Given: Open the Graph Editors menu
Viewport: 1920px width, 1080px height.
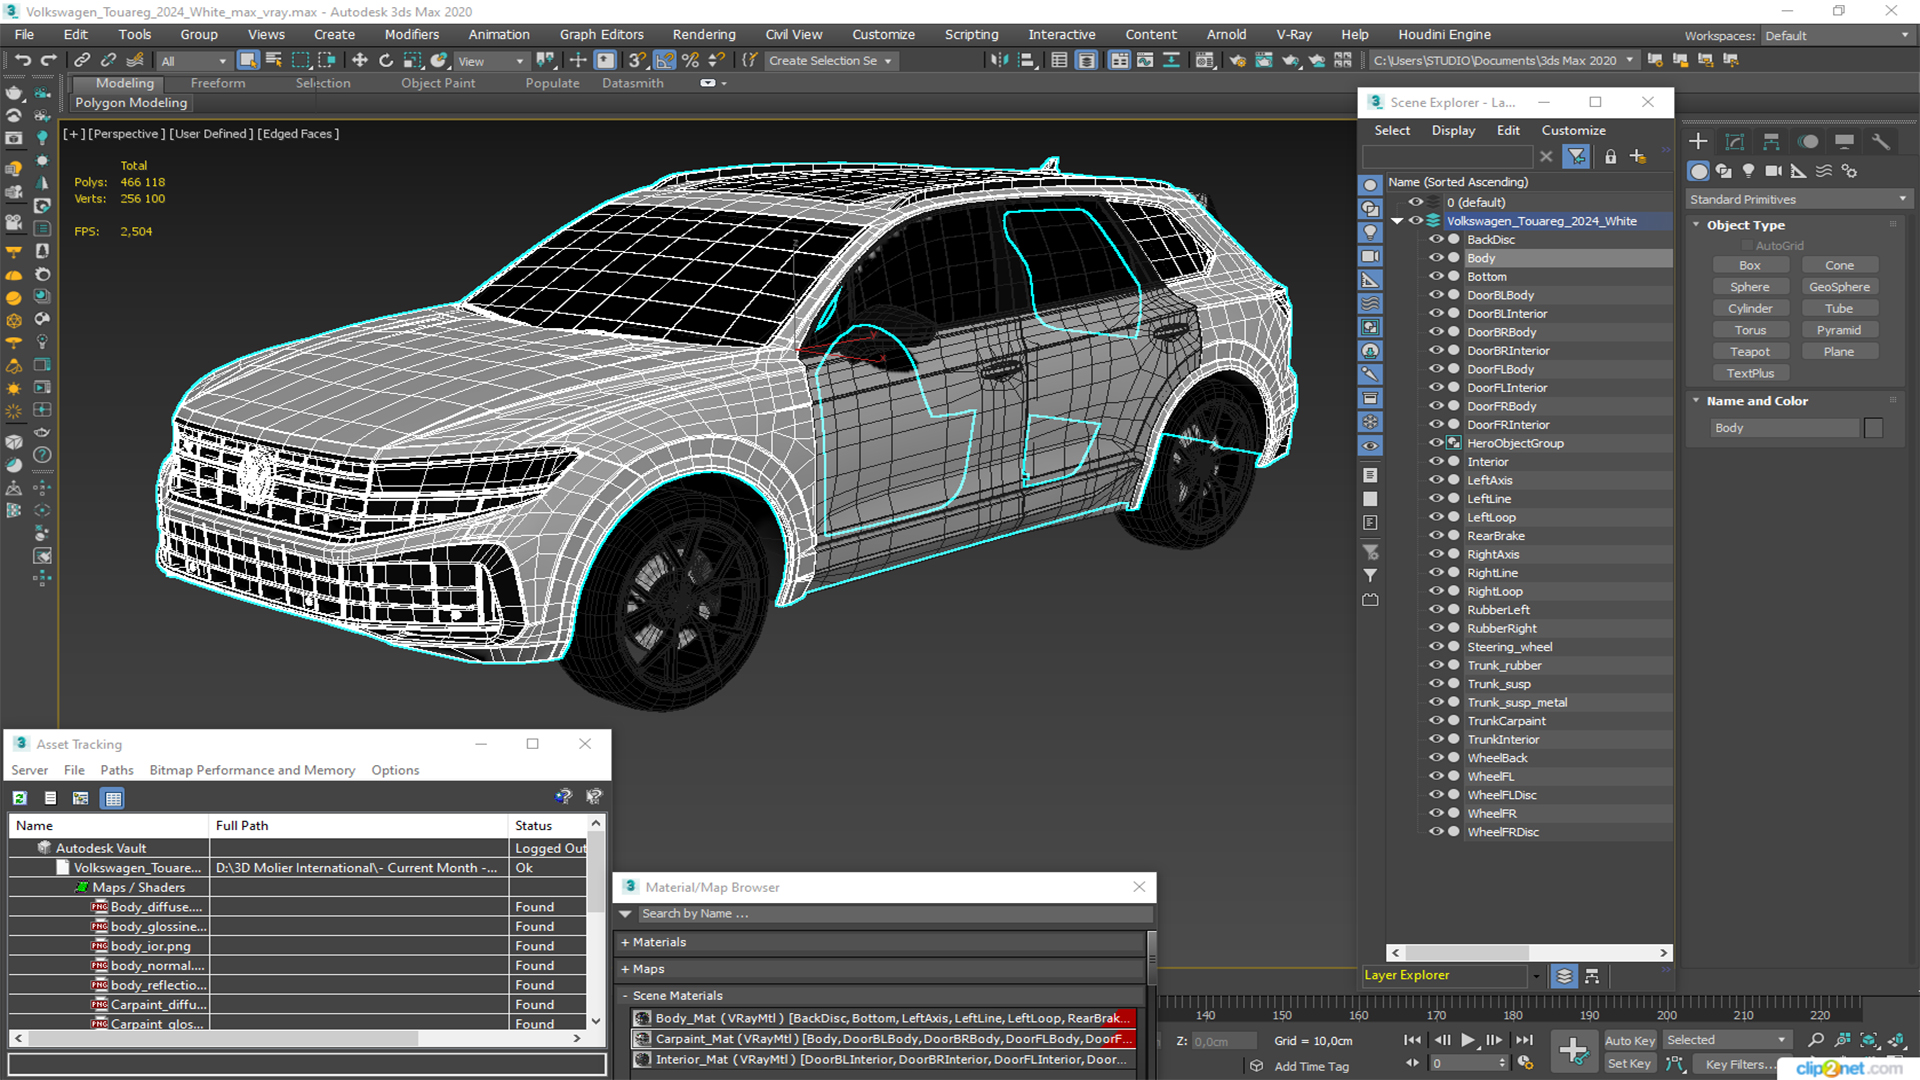Looking at the screenshot, I should coord(601,35).
